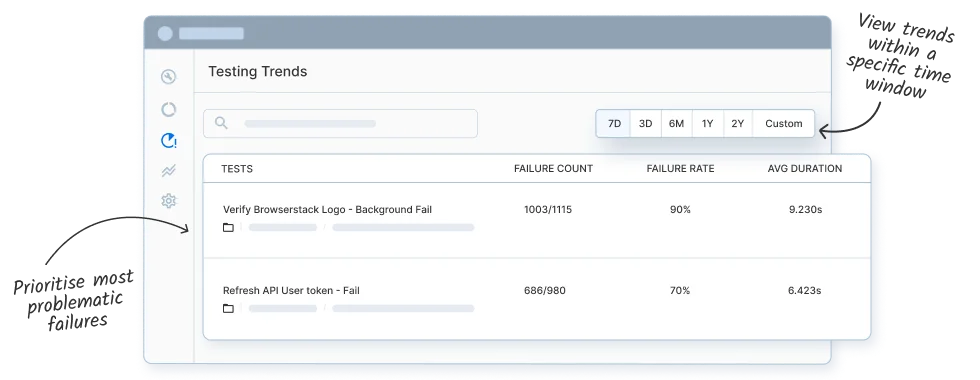Sort by FAILURE COUNT column header

coord(553,169)
